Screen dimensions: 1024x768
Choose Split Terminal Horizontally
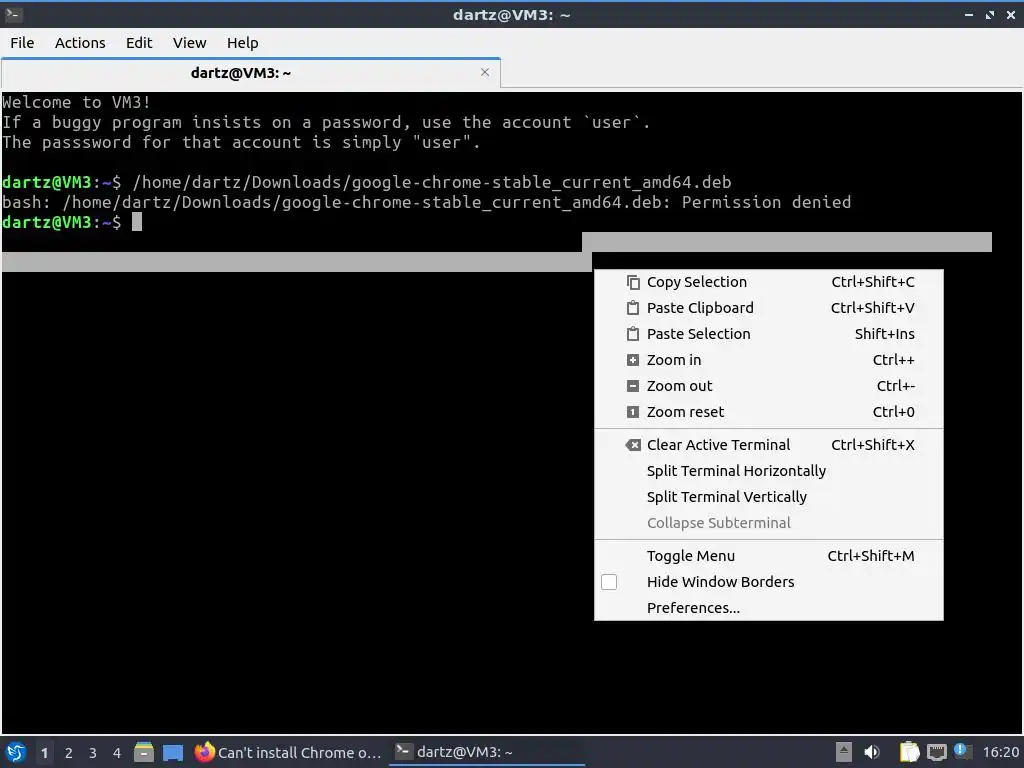pyautogui.click(x=769, y=471)
